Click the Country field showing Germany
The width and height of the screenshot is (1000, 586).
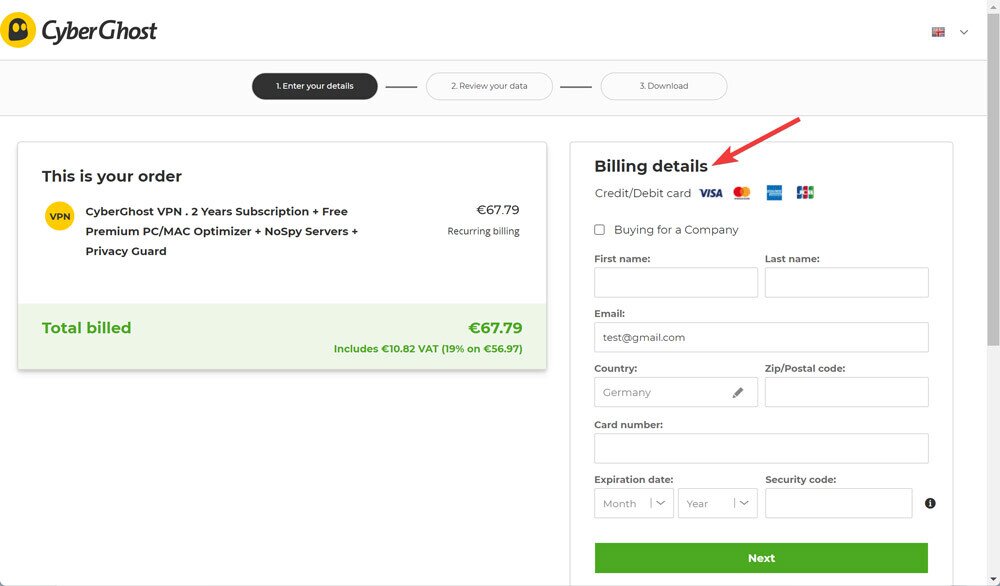[676, 392]
